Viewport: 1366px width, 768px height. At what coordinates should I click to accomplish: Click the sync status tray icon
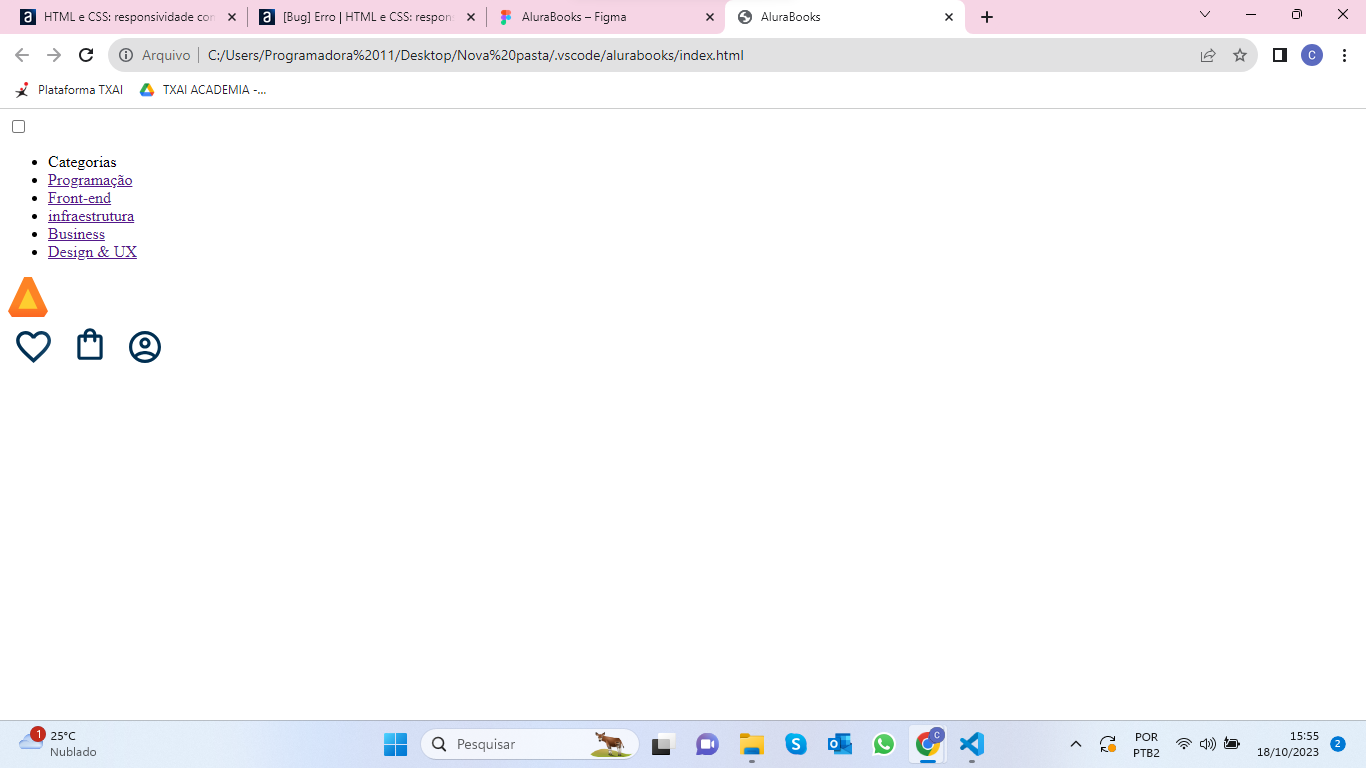tap(1108, 744)
